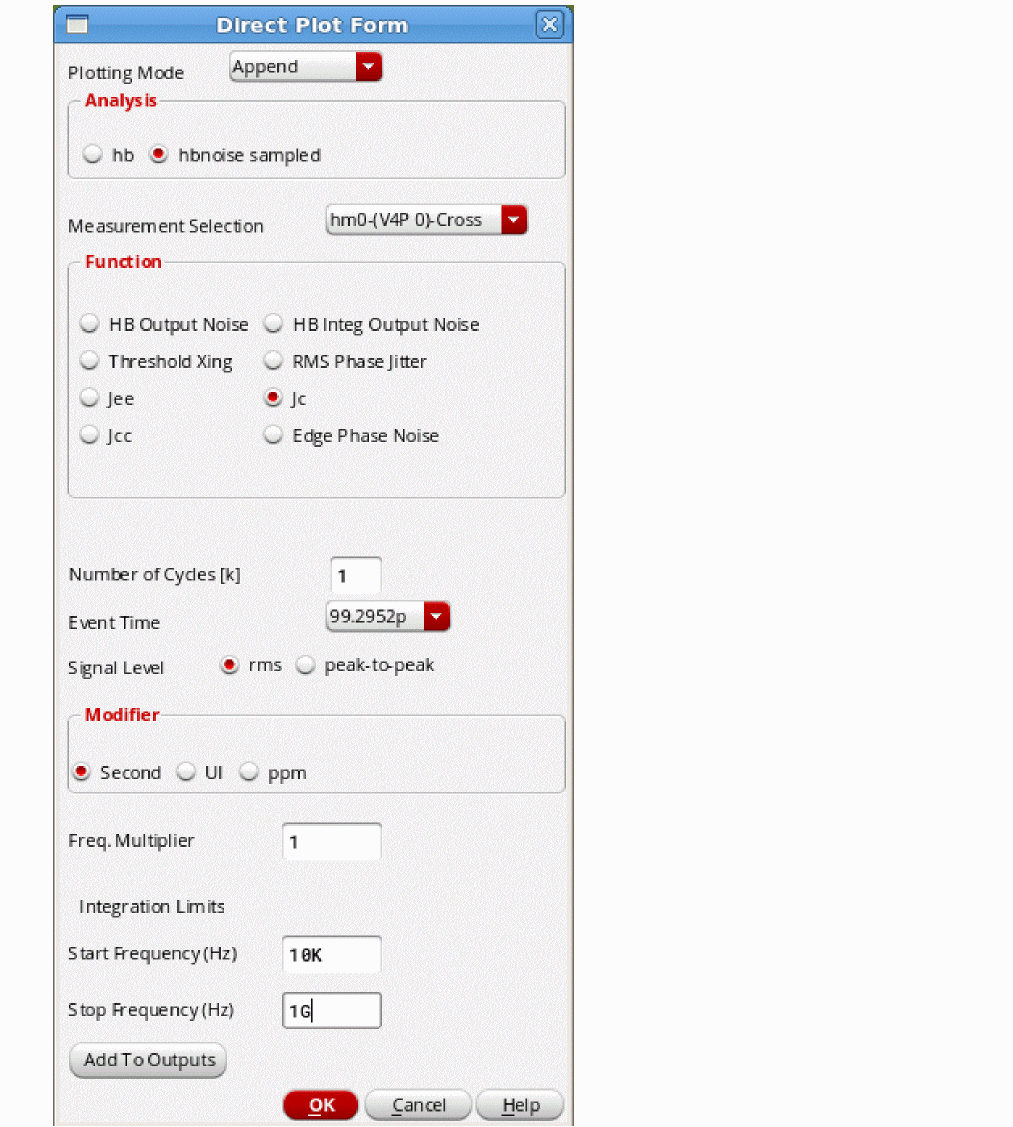The width and height of the screenshot is (1013, 1127).
Task: Select the Jcc function option
Action: tap(90, 435)
